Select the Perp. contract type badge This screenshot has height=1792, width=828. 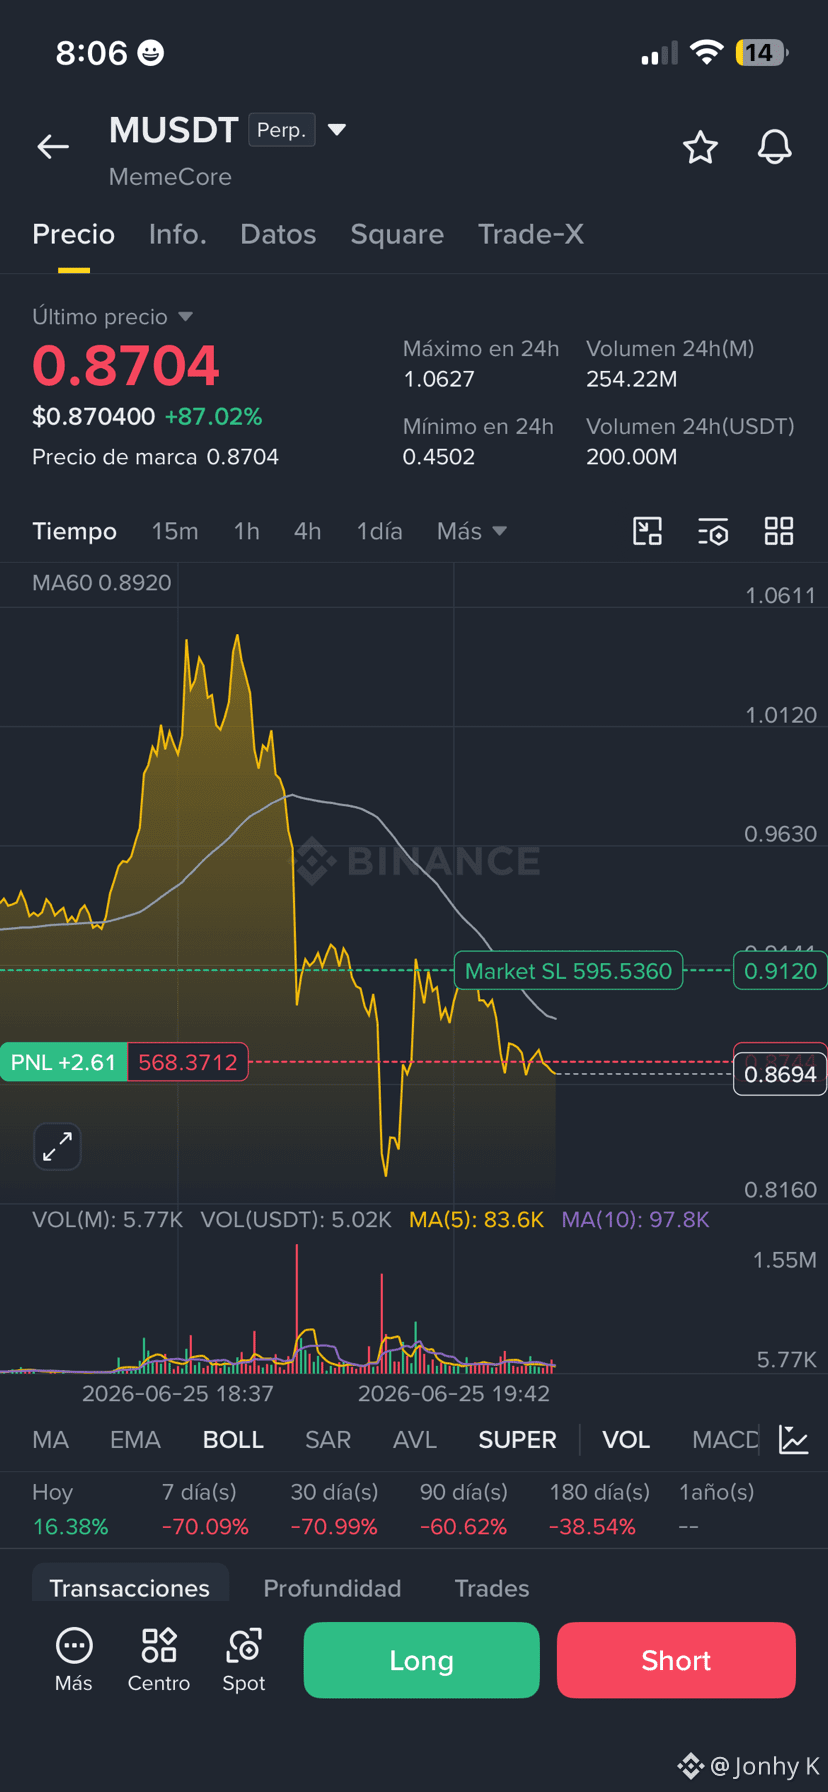(x=282, y=130)
